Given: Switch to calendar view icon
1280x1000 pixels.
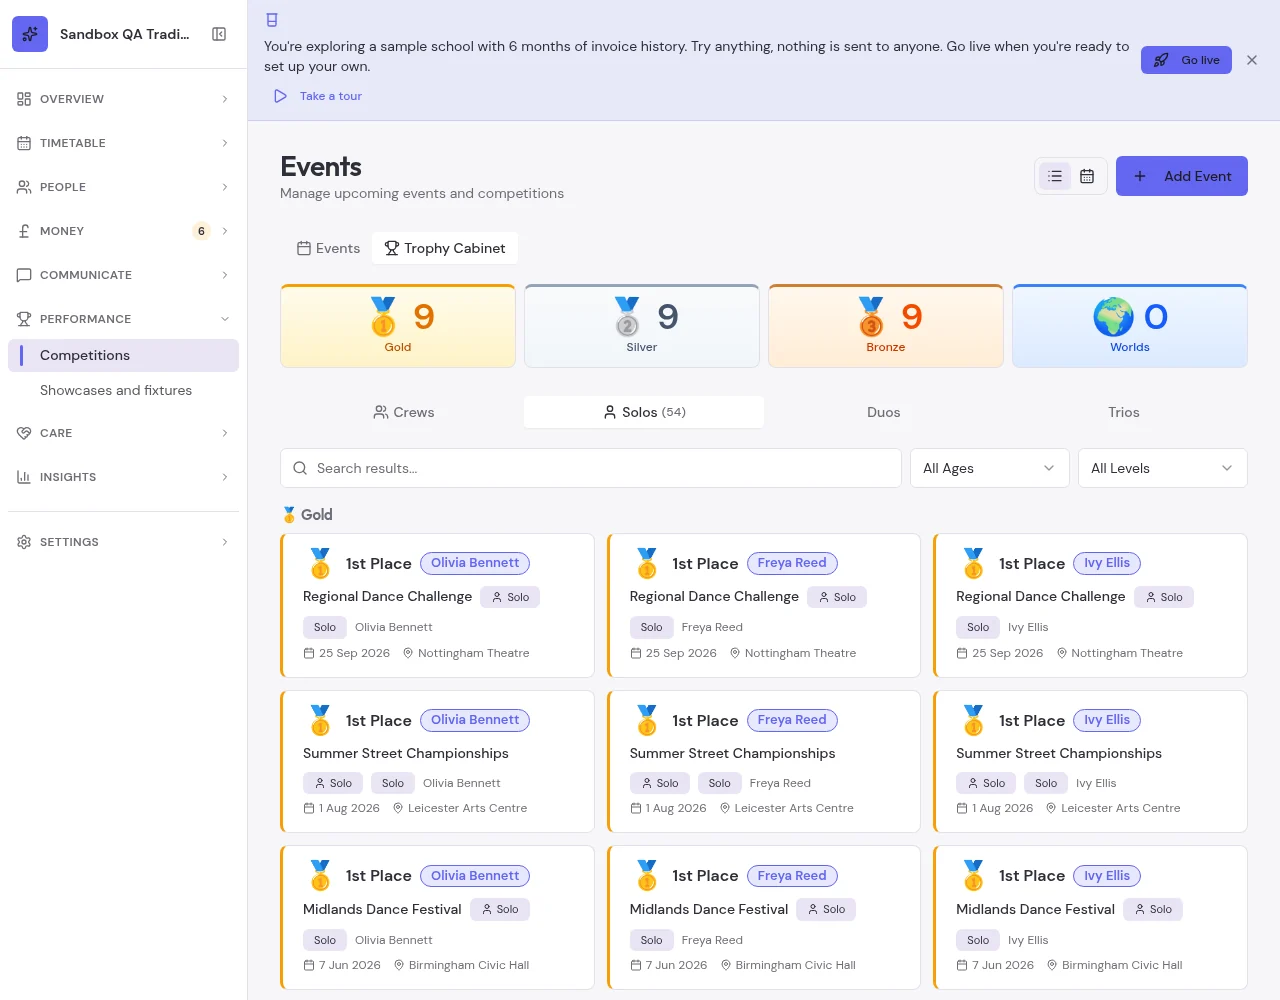Looking at the screenshot, I should (1087, 176).
